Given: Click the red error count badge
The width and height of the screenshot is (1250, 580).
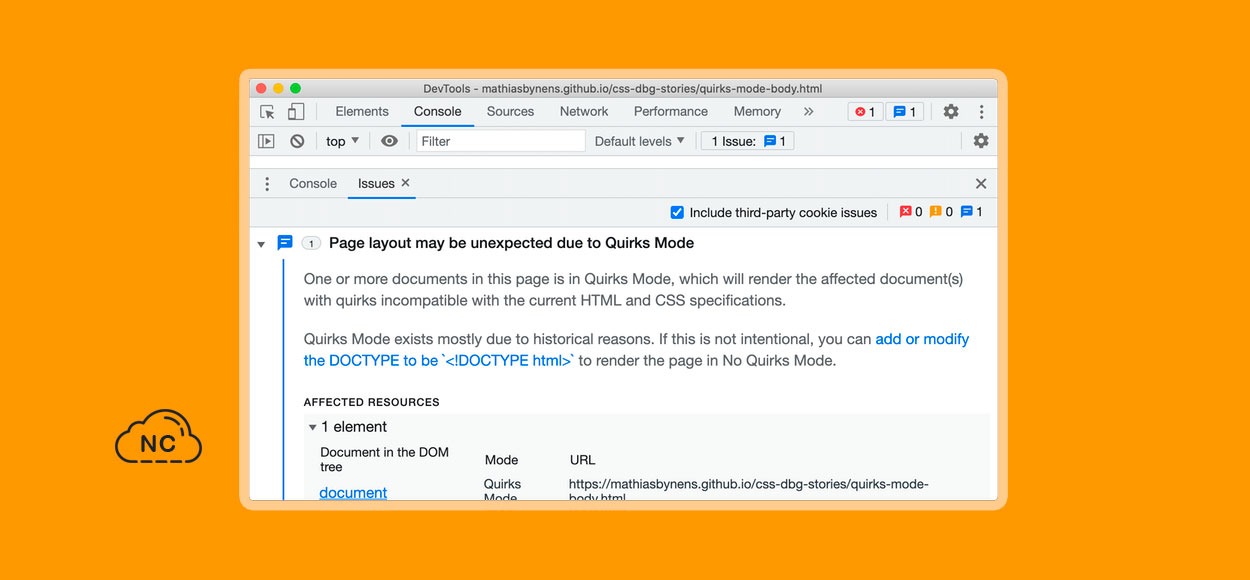Looking at the screenshot, I should click(x=865, y=112).
